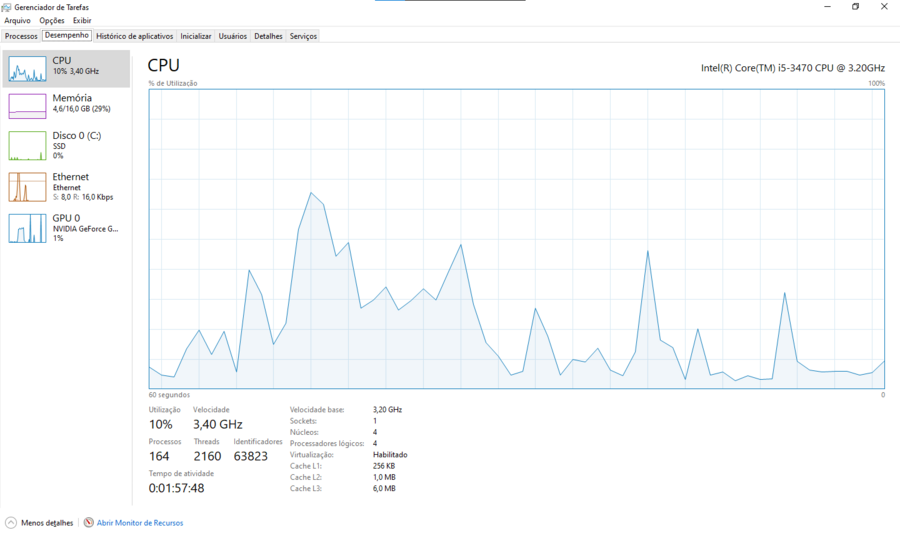Select the CPU mini graph thumbnail
Image resolution: width=900 pixels, height=538 pixels.
pos(27,68)
